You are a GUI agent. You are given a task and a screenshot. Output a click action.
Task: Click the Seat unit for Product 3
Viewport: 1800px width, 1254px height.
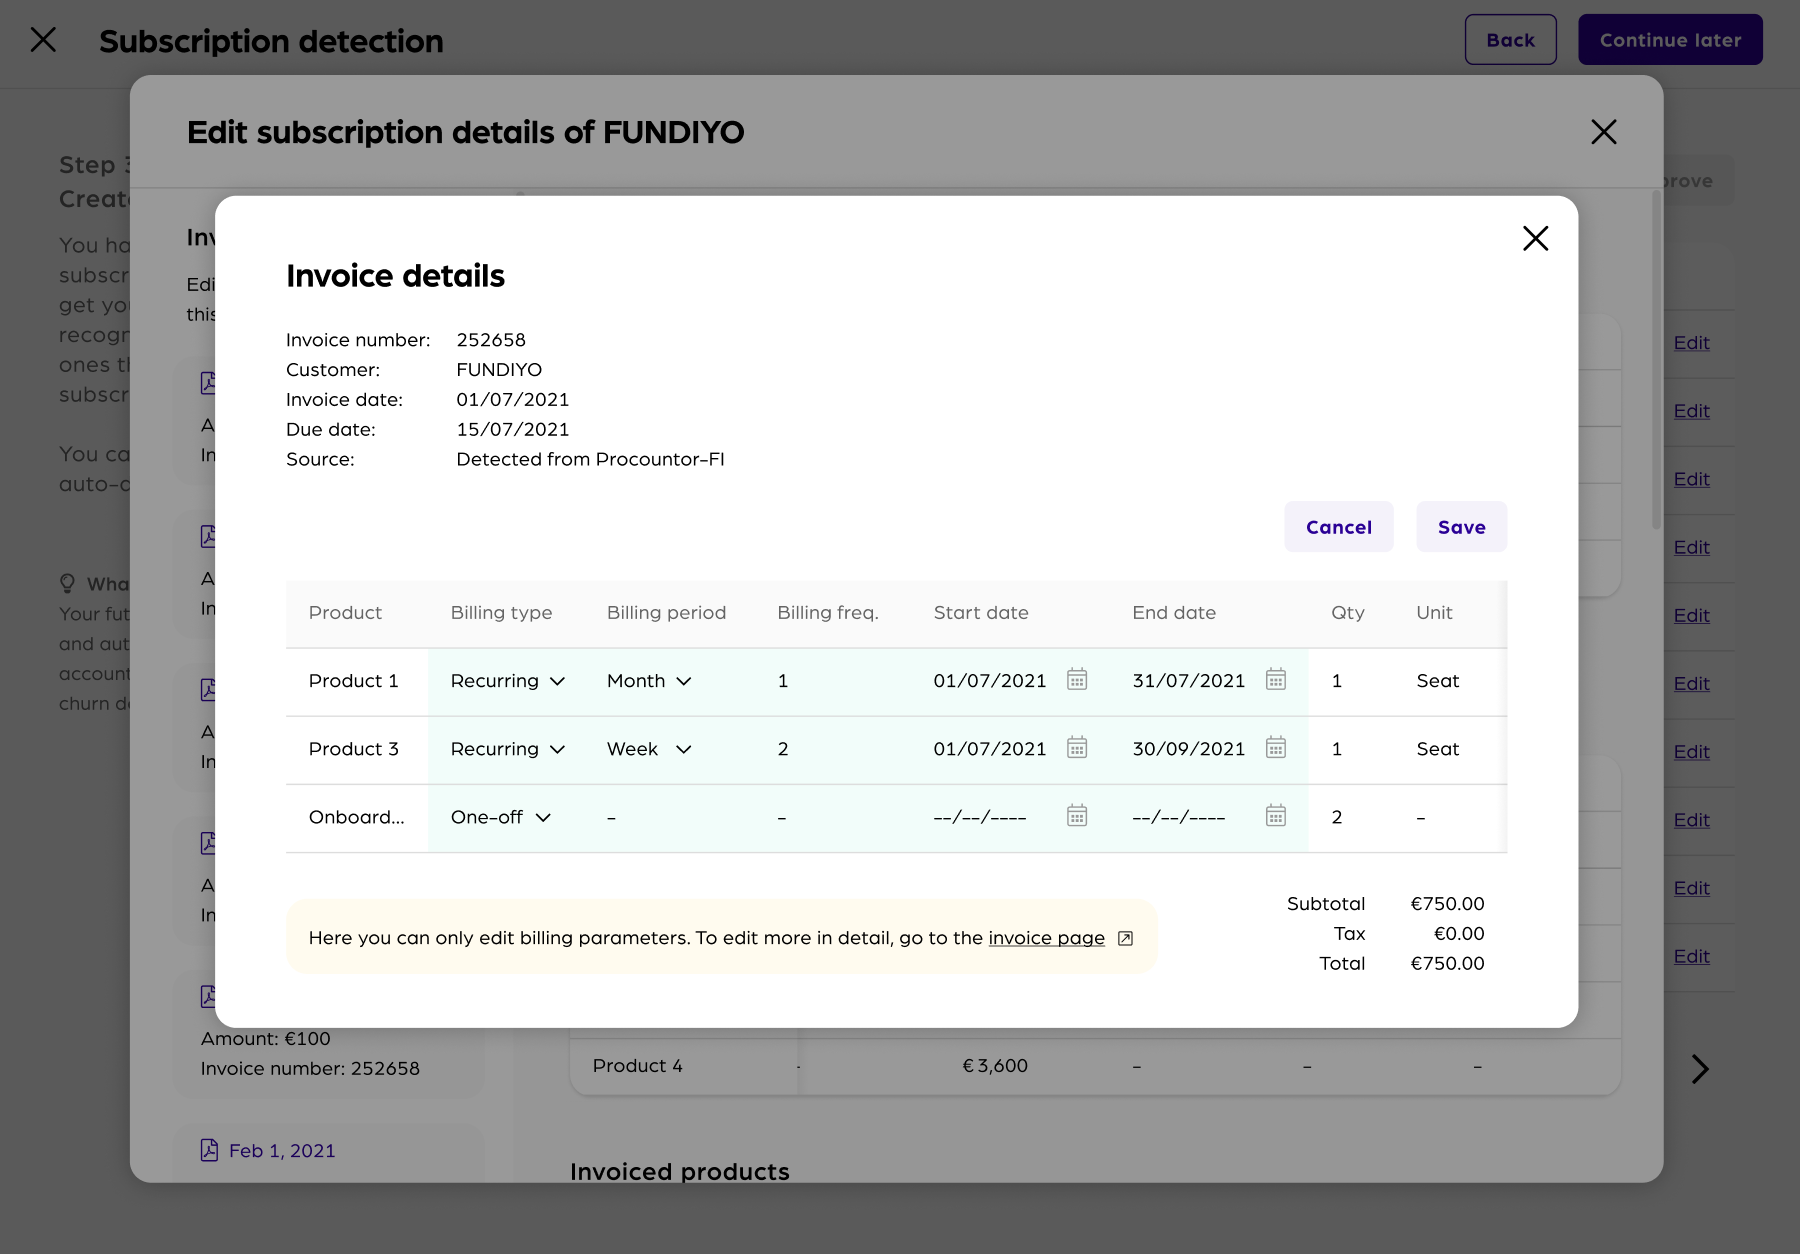(1437, 749)
